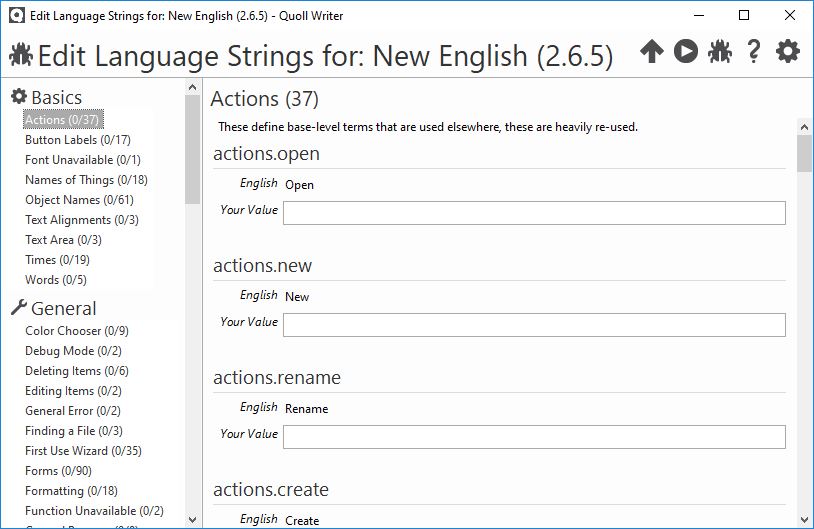
Task: Click the General section wrench icon
Action: tap(19, 307)
